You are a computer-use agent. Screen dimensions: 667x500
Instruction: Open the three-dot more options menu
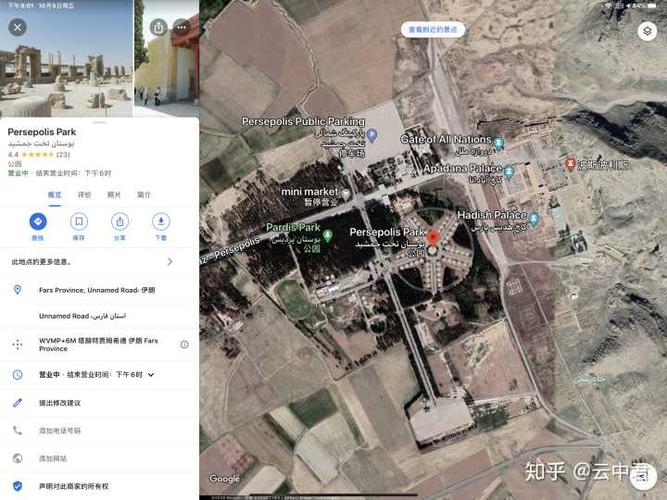182,28
